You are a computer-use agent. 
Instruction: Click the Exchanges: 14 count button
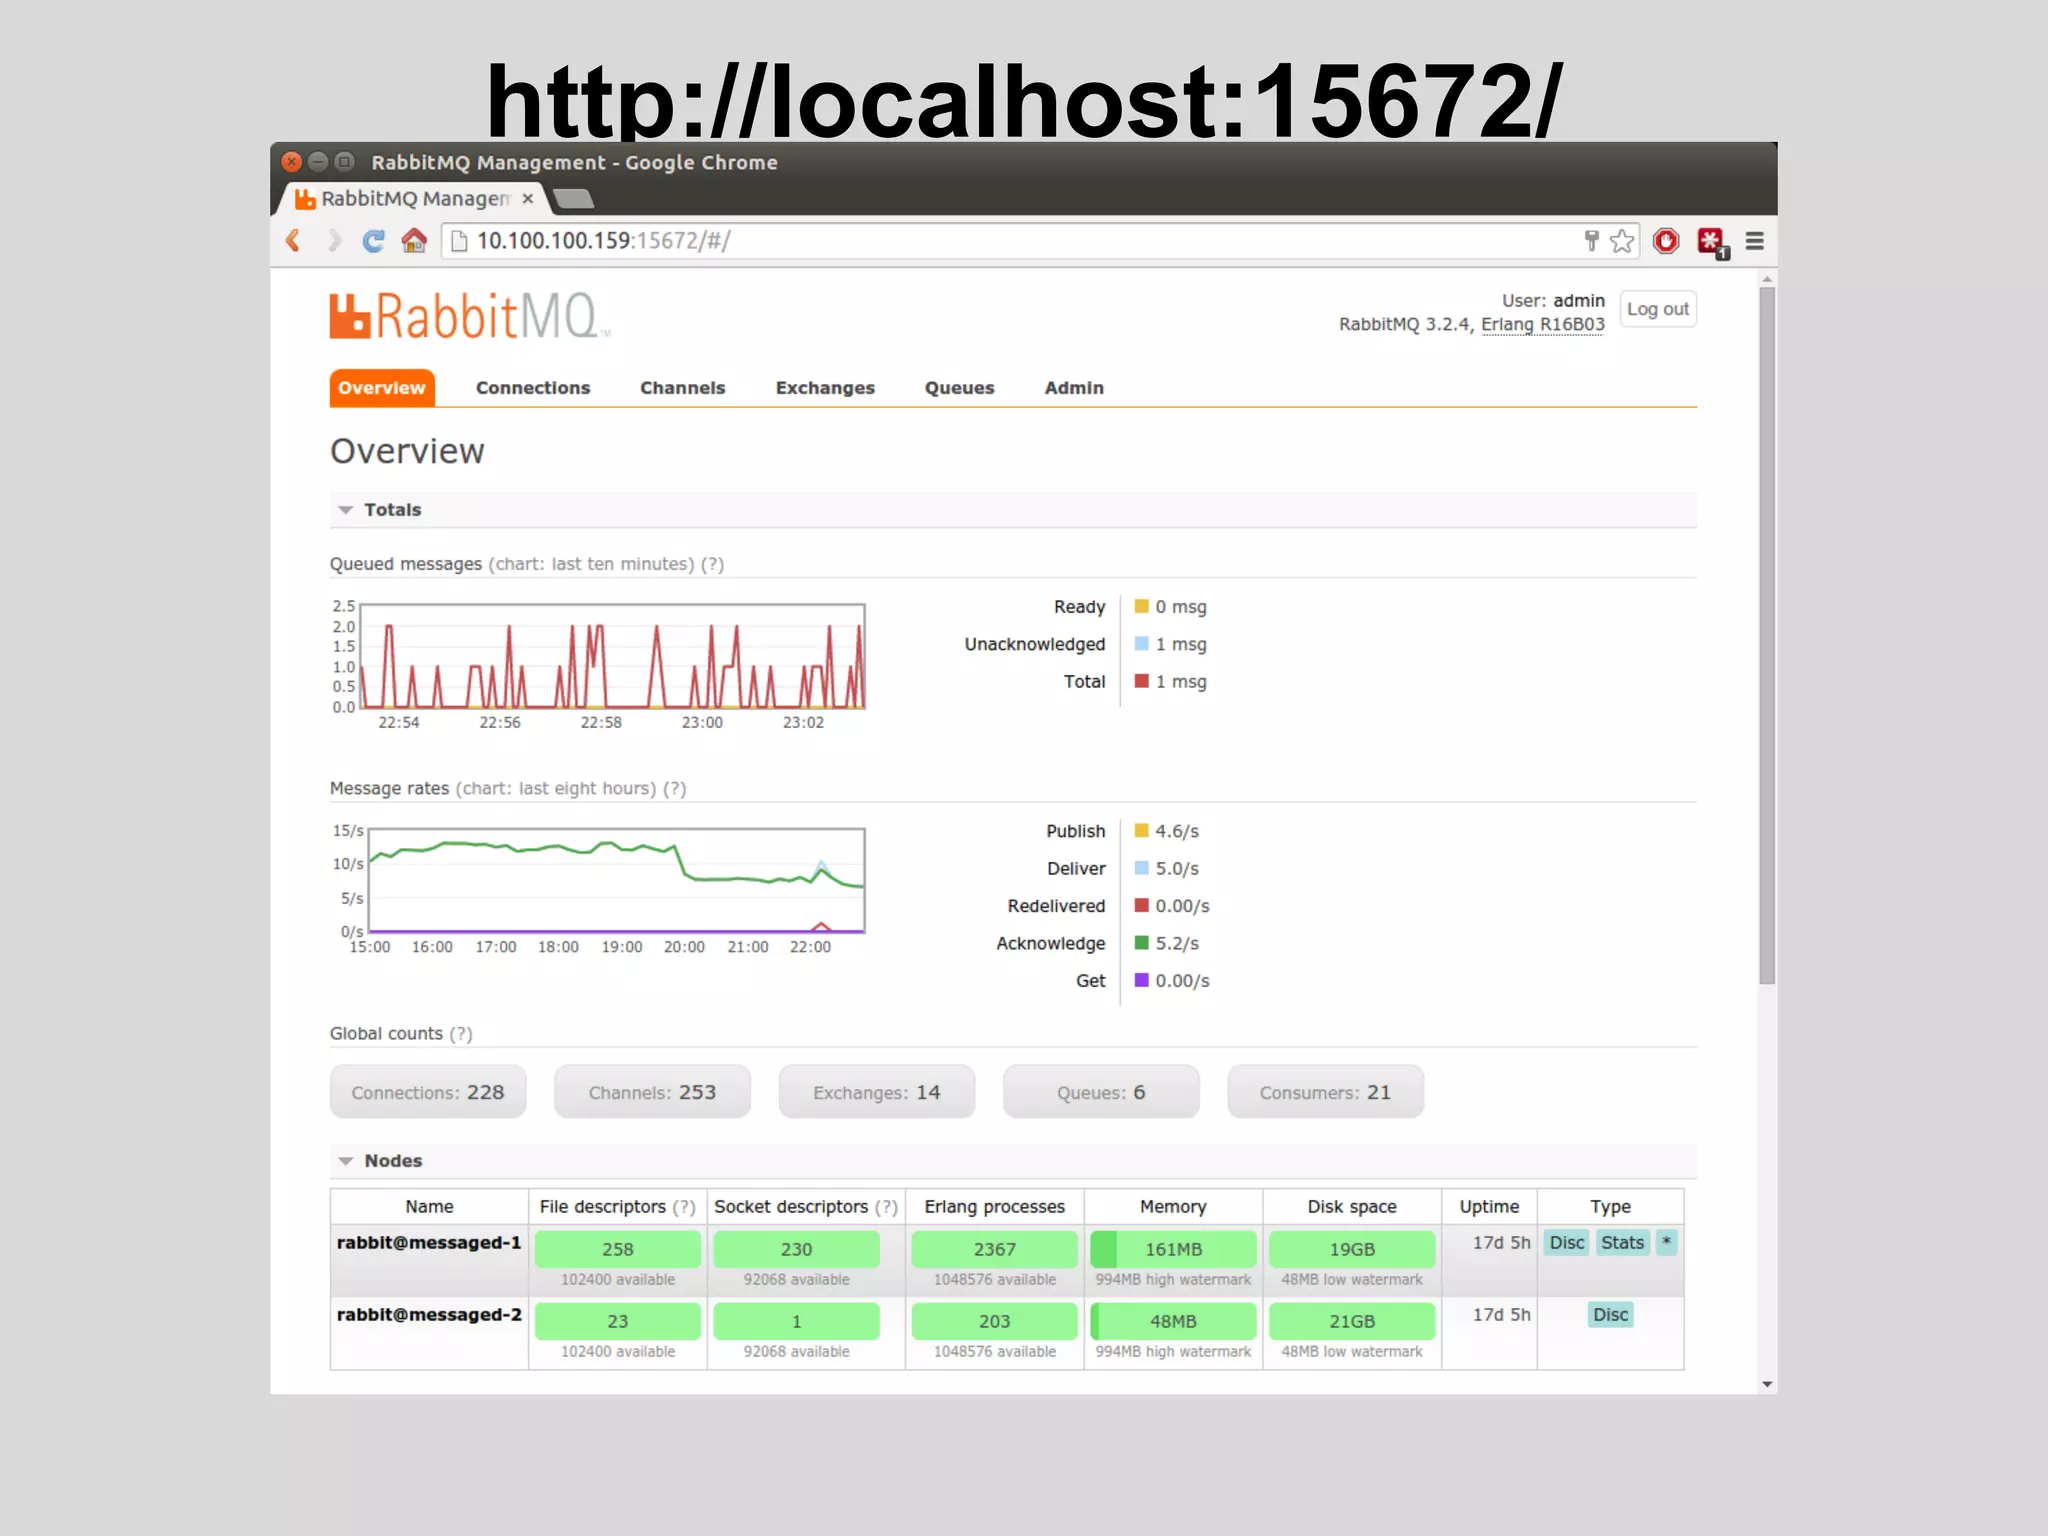pos(877,1092)
